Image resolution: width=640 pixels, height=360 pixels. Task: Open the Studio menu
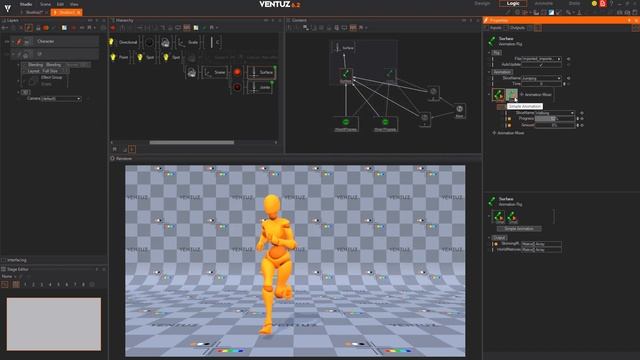(26, 4)
